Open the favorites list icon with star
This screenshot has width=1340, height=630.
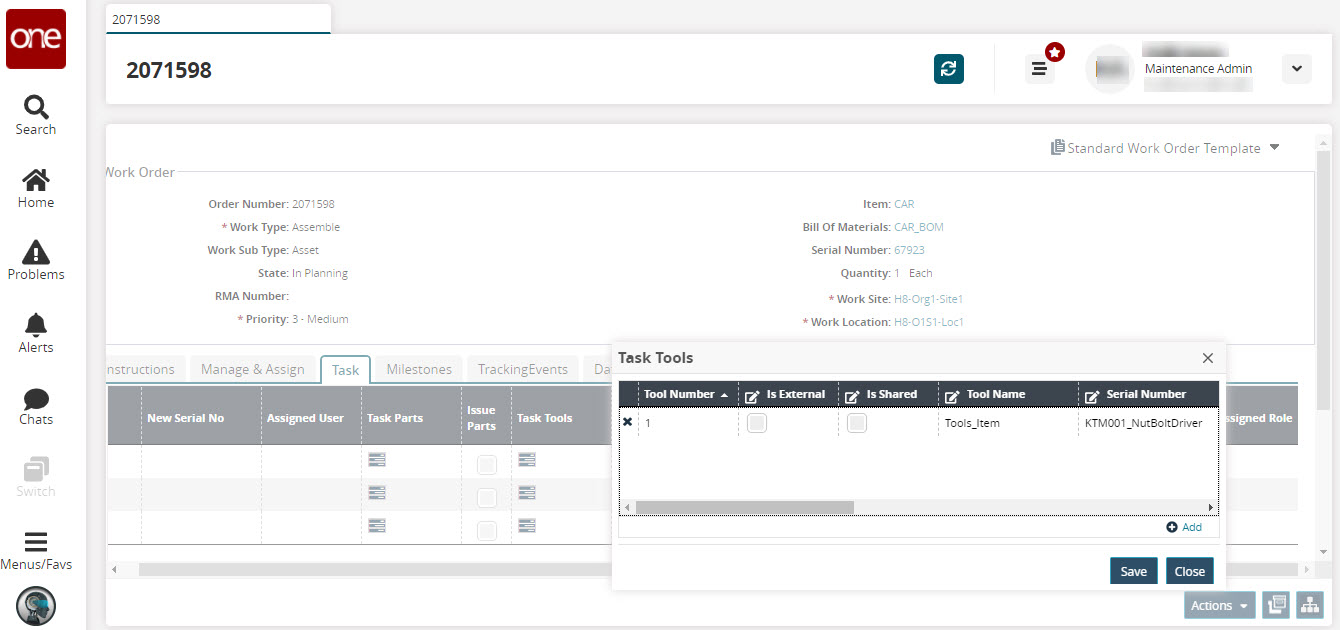coord(1040,68)
